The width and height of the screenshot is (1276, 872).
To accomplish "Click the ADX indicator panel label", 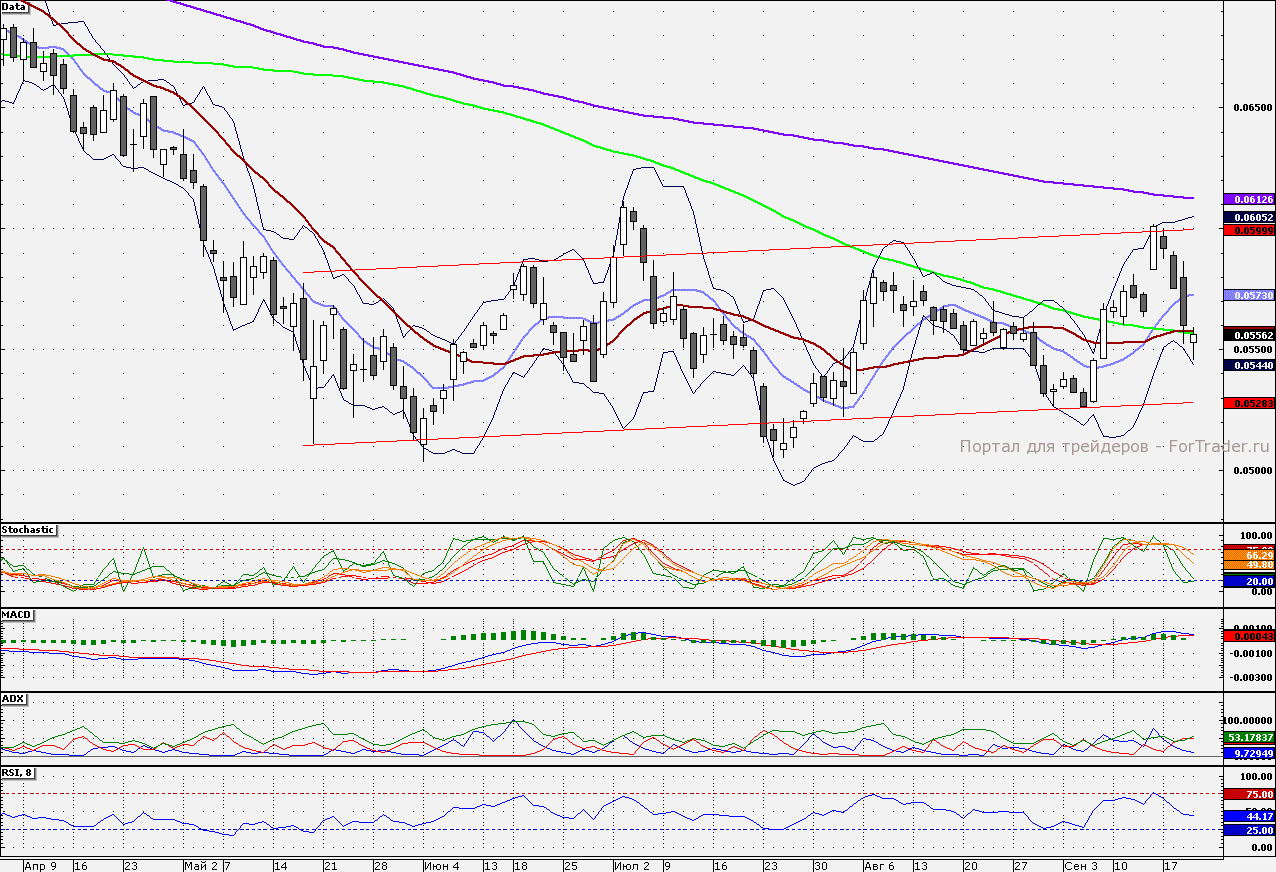I will pyautogui.click(x=13, y=698).
